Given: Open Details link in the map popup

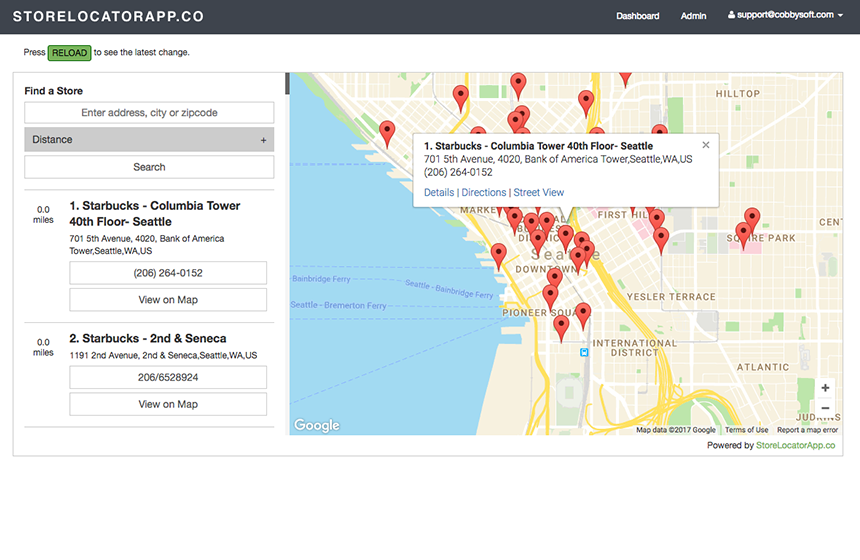Looking at the screenshot, I should (x=439, y=192).
